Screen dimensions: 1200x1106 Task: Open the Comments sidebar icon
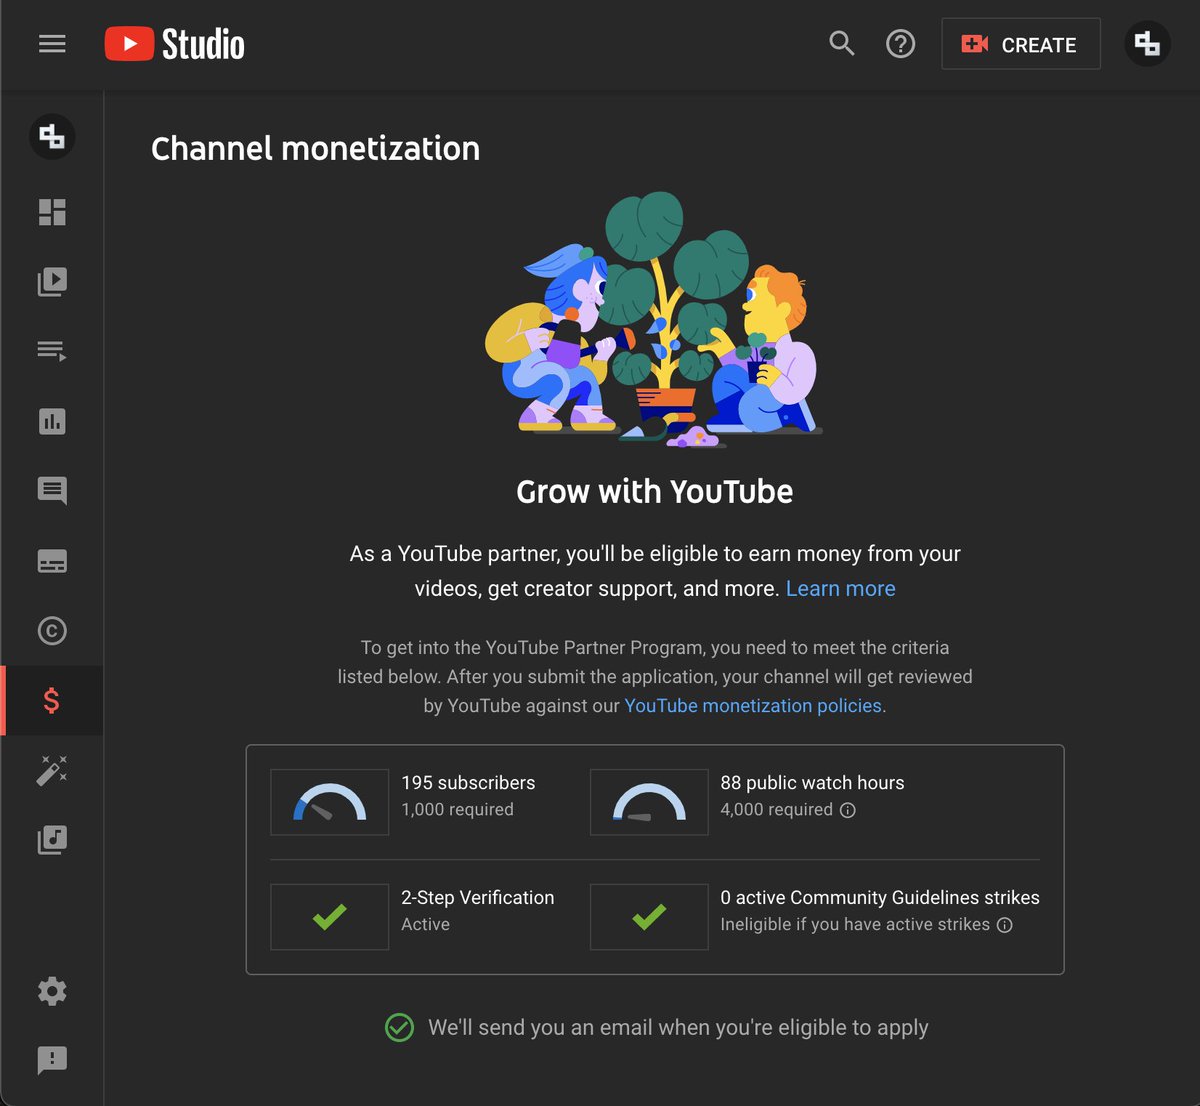[x=52, y=491]
